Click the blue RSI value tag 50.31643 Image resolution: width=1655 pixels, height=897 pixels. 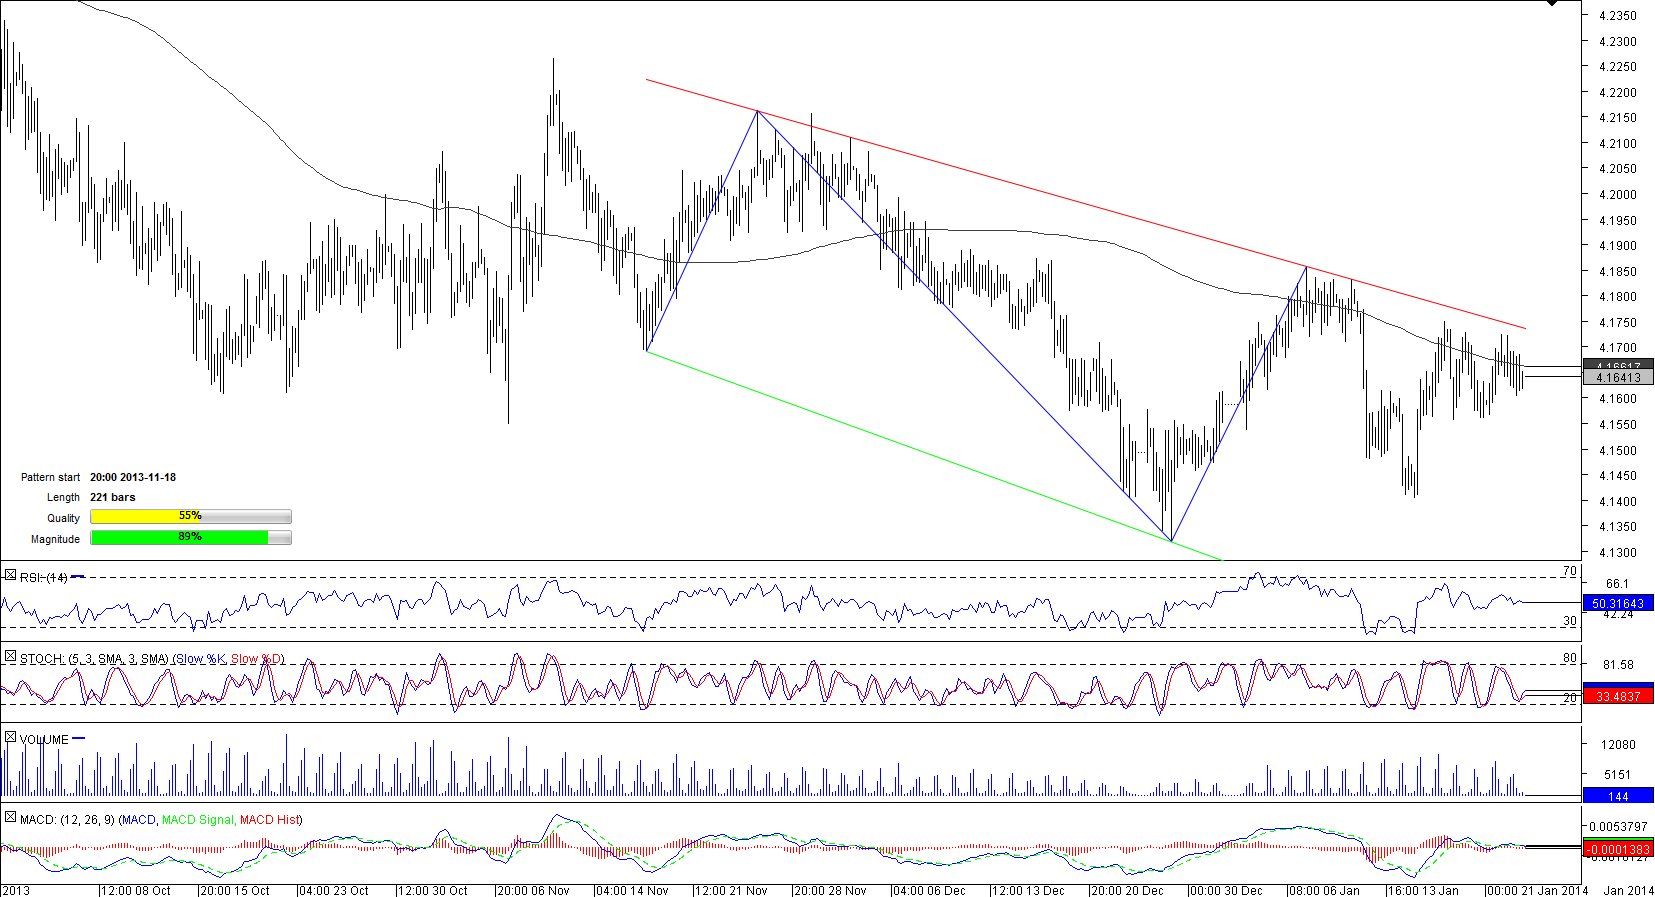click(1618, 603)
